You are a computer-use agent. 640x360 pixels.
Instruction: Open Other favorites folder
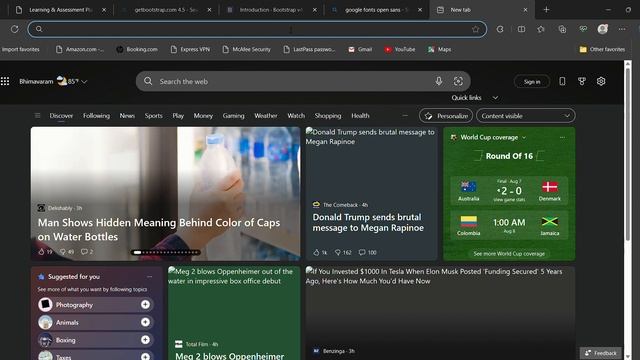pos(602,49)
